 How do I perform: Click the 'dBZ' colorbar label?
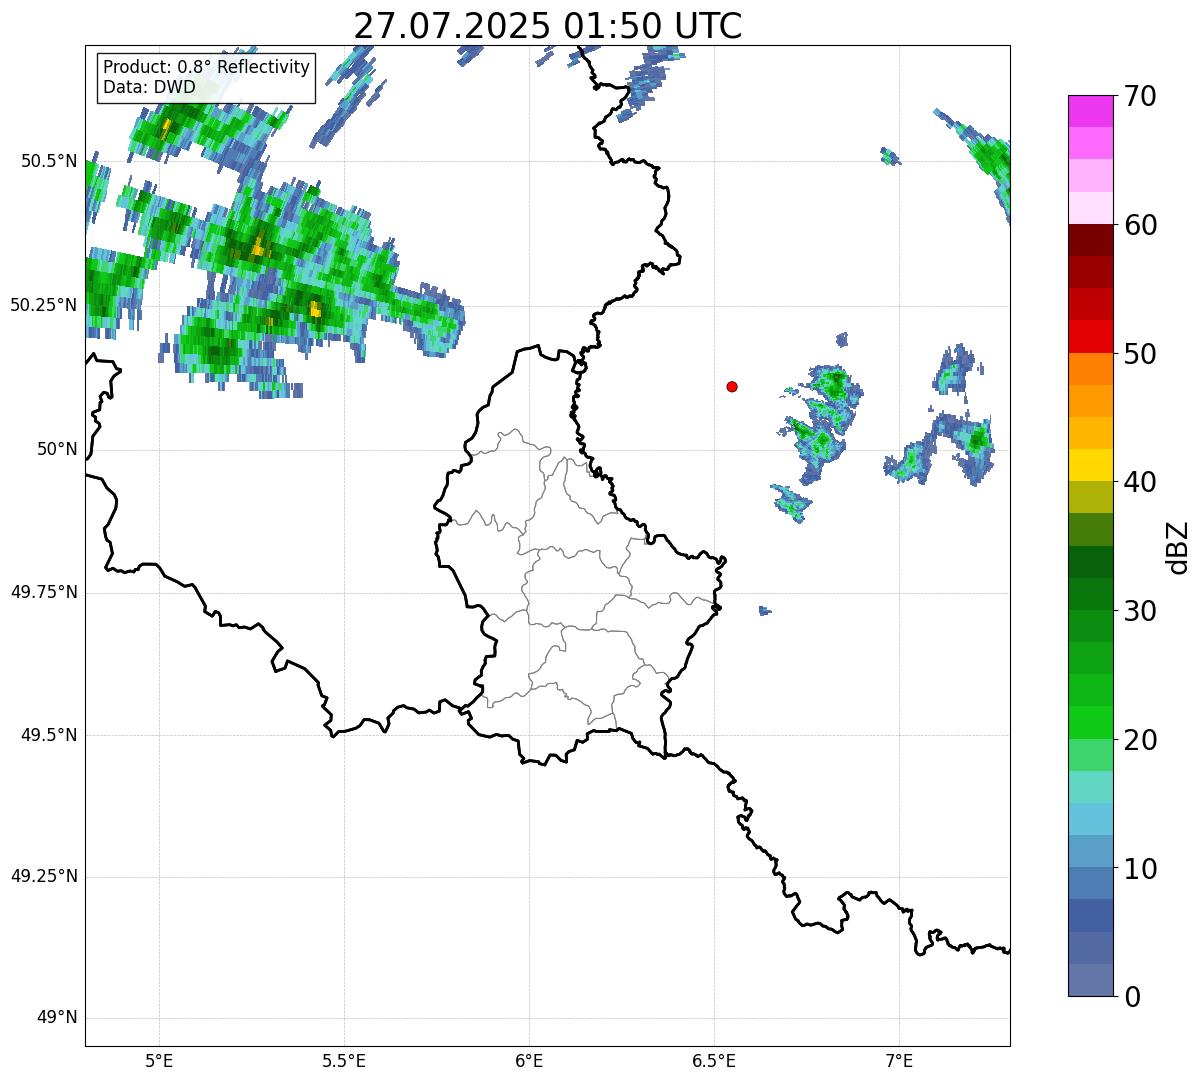pyautogui.click(x=1179, y=546)
